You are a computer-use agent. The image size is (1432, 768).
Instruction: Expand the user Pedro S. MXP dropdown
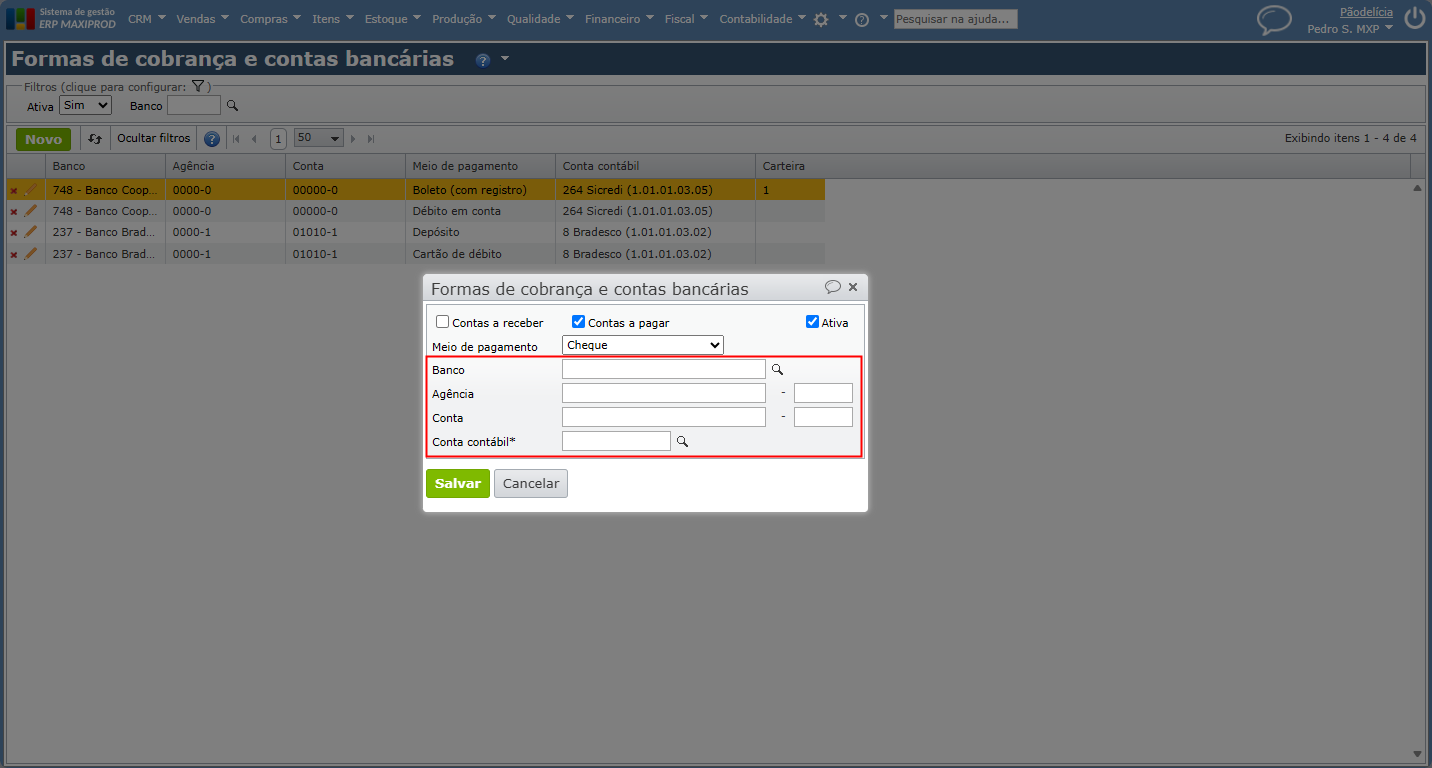[1389, 29]
